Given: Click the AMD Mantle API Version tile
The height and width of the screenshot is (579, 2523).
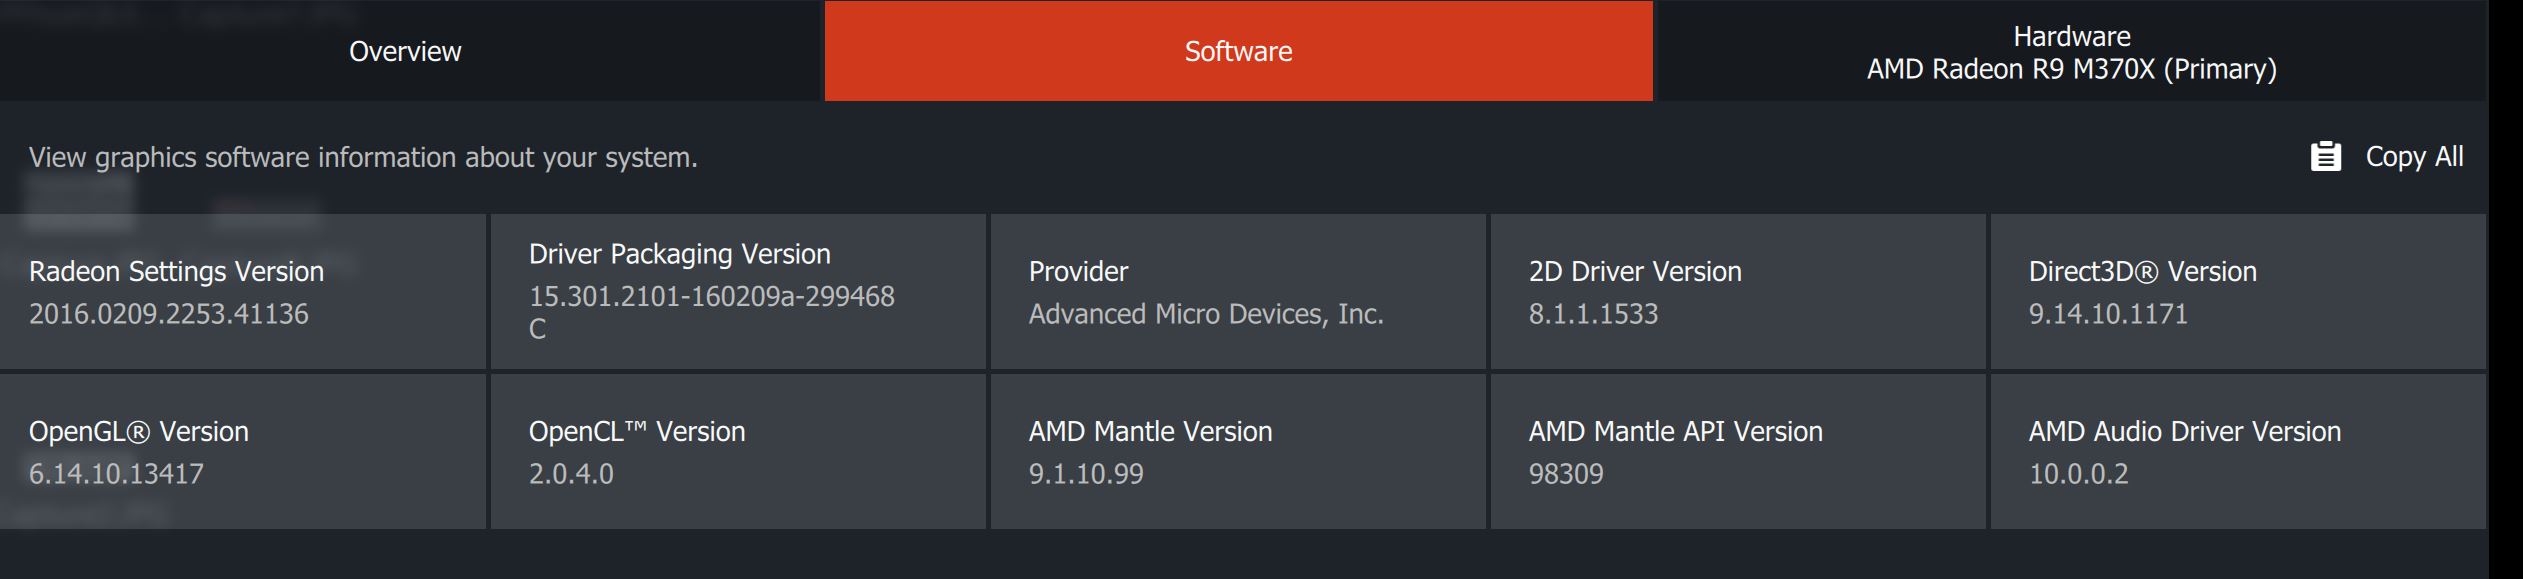Looking at the screenshot, I should point(1738,451).
